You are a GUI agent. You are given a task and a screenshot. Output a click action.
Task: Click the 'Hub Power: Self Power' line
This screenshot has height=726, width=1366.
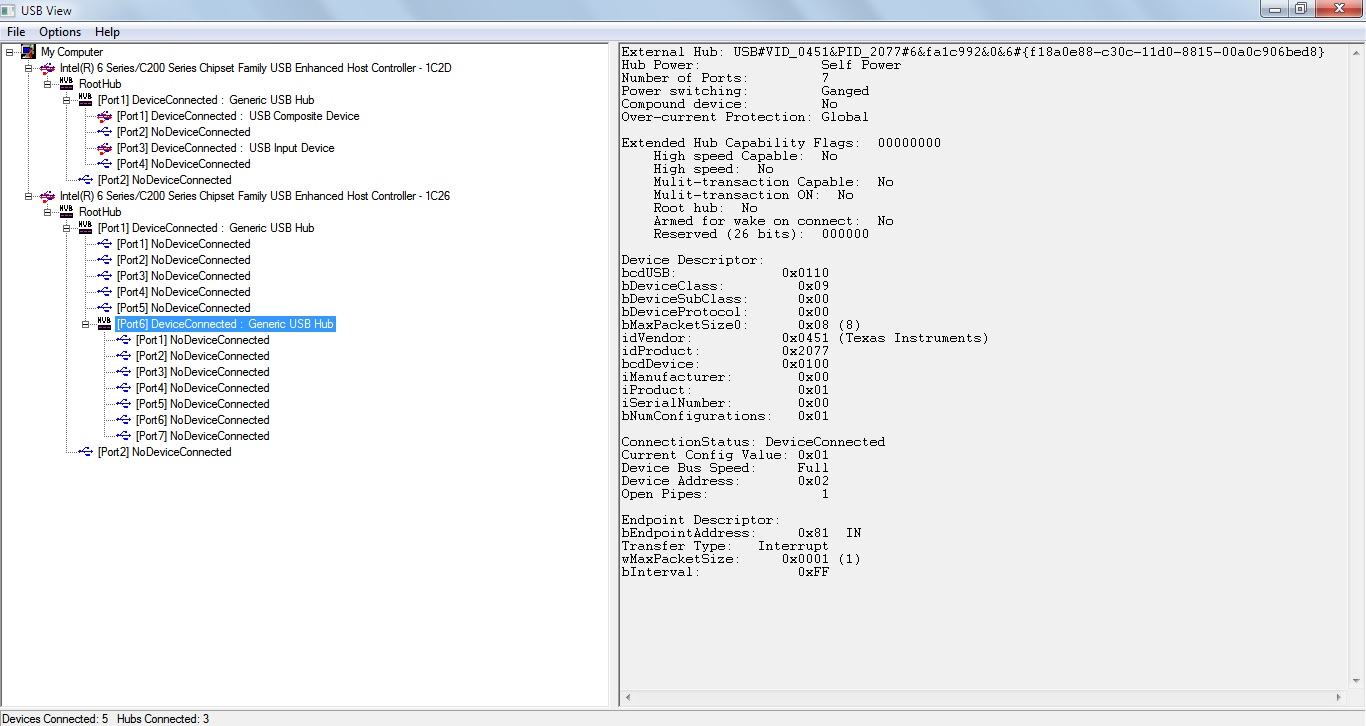coord(761,65)
